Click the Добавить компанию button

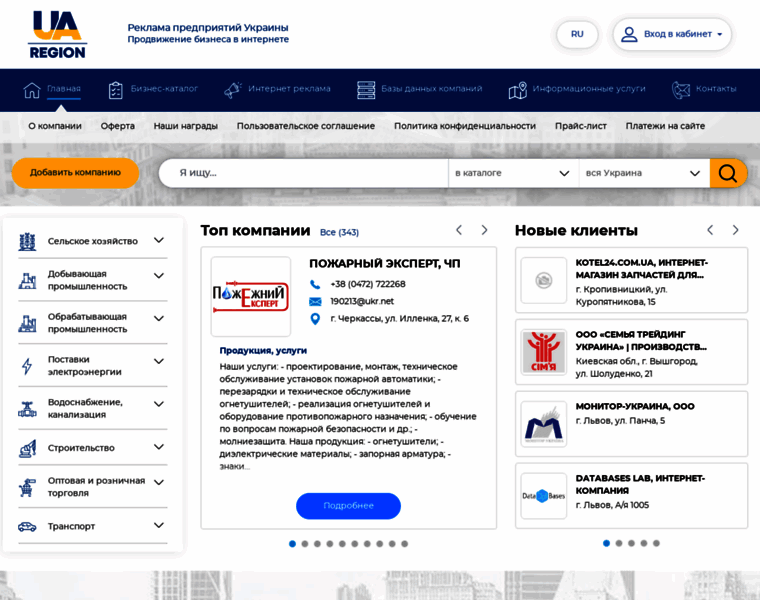[x=75, y=173]
